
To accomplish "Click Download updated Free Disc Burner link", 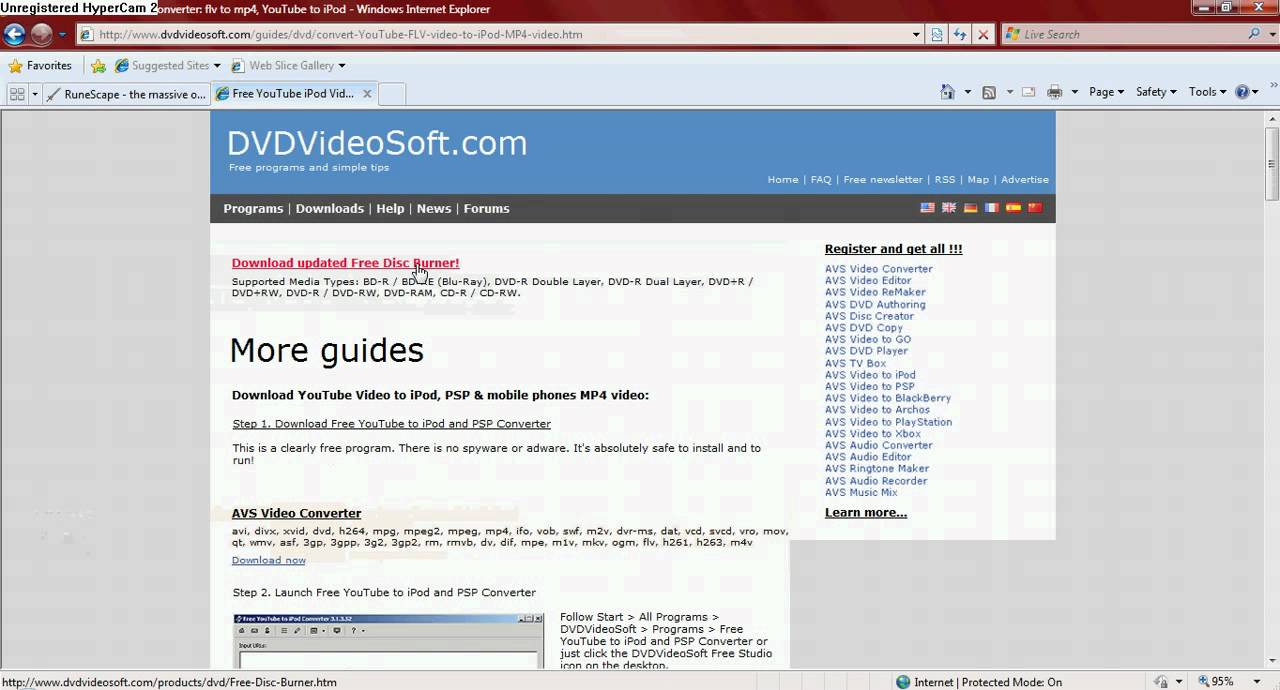I will coord(346,263).
